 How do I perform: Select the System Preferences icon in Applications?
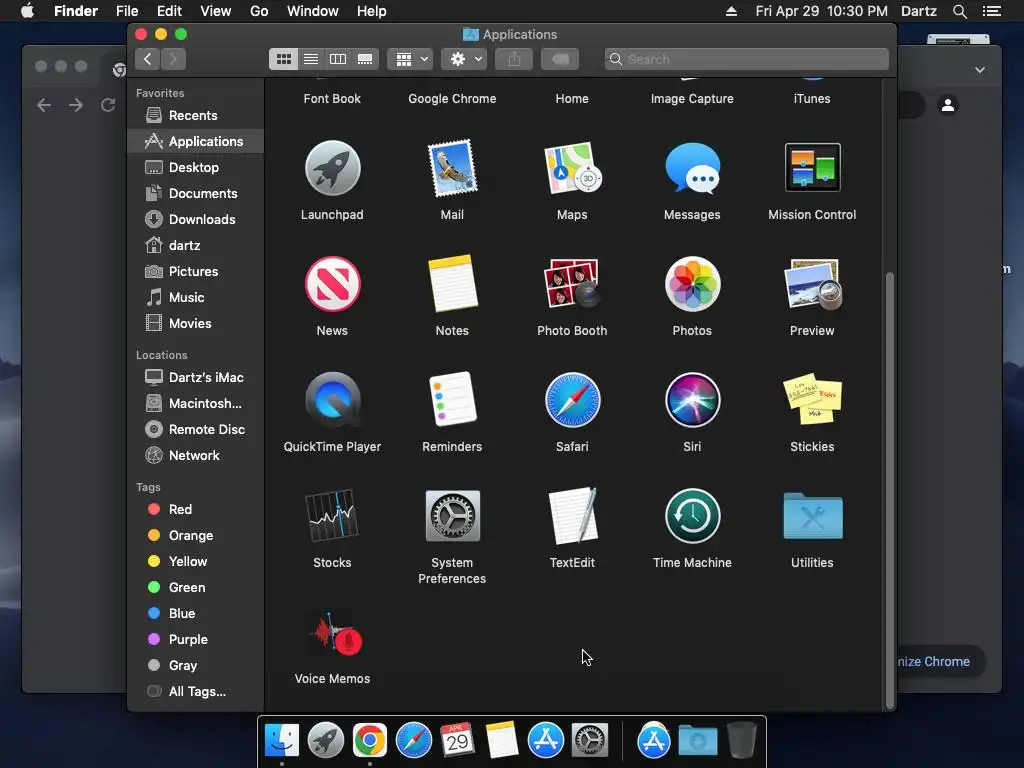point(452,516)
